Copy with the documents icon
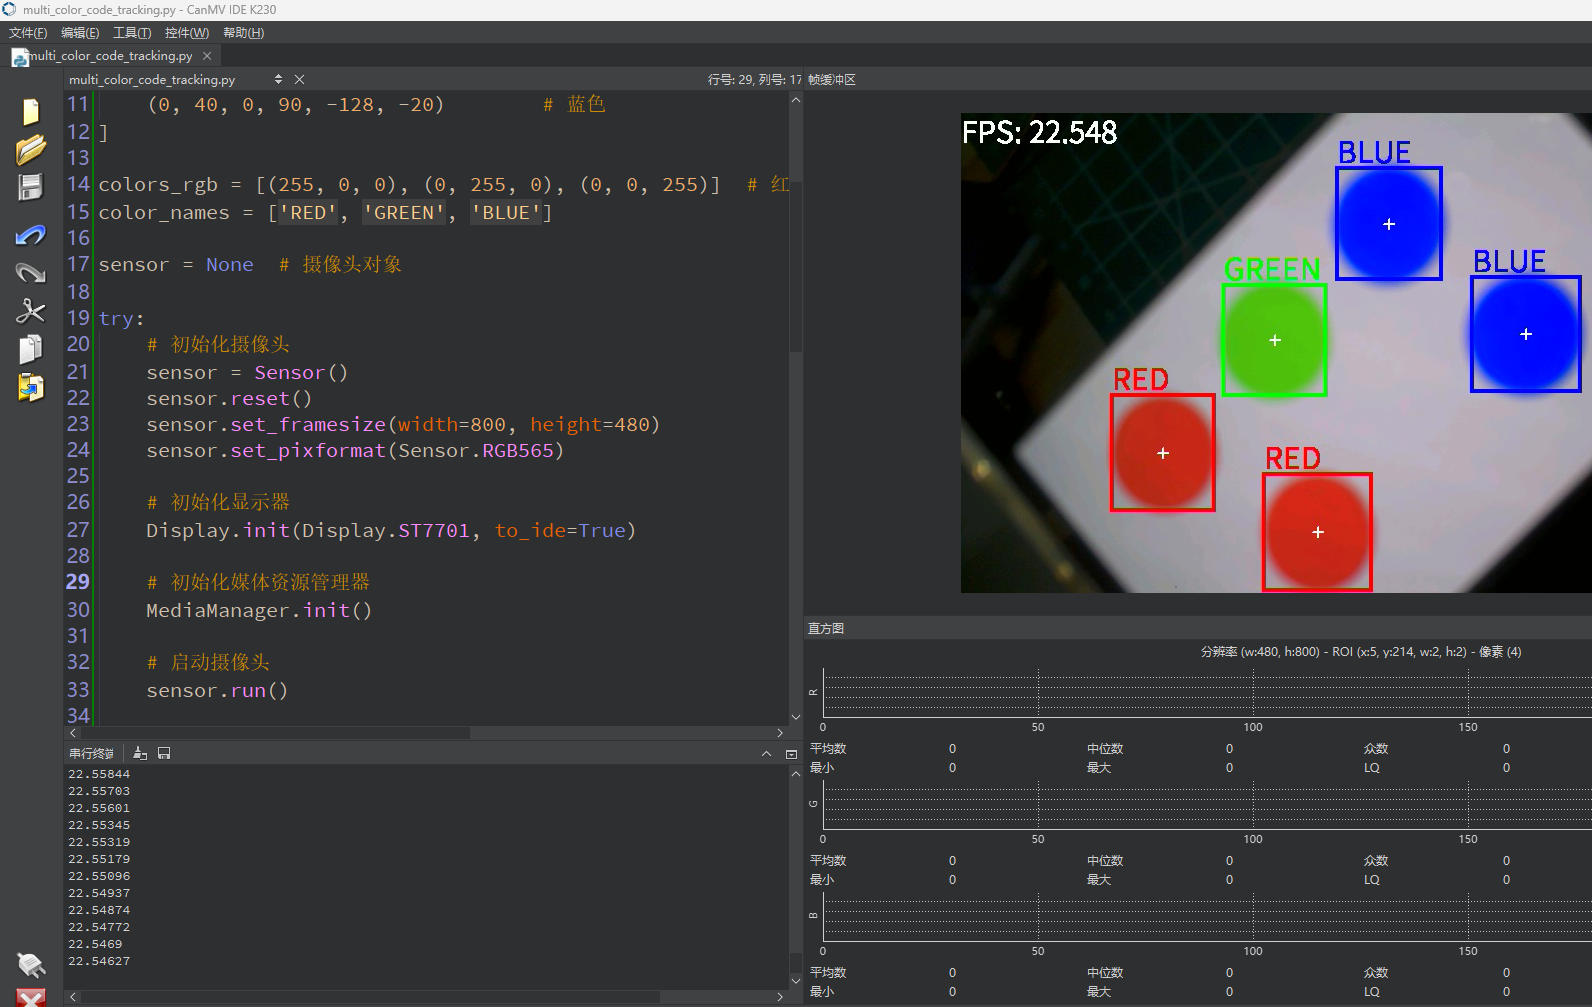 coord(30,349)
